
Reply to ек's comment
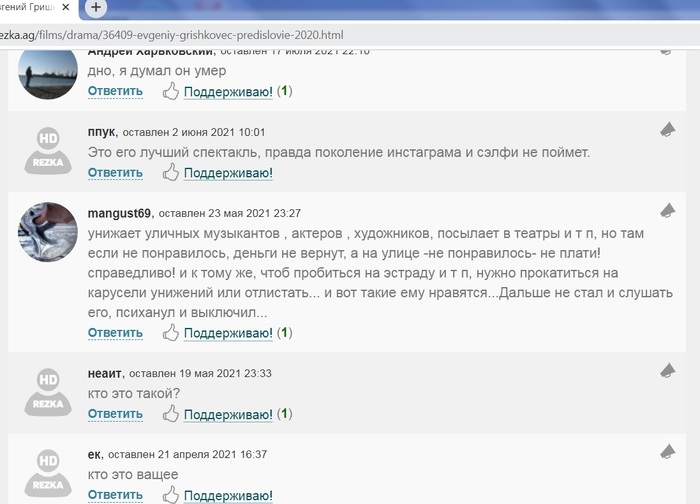[115, 495]
